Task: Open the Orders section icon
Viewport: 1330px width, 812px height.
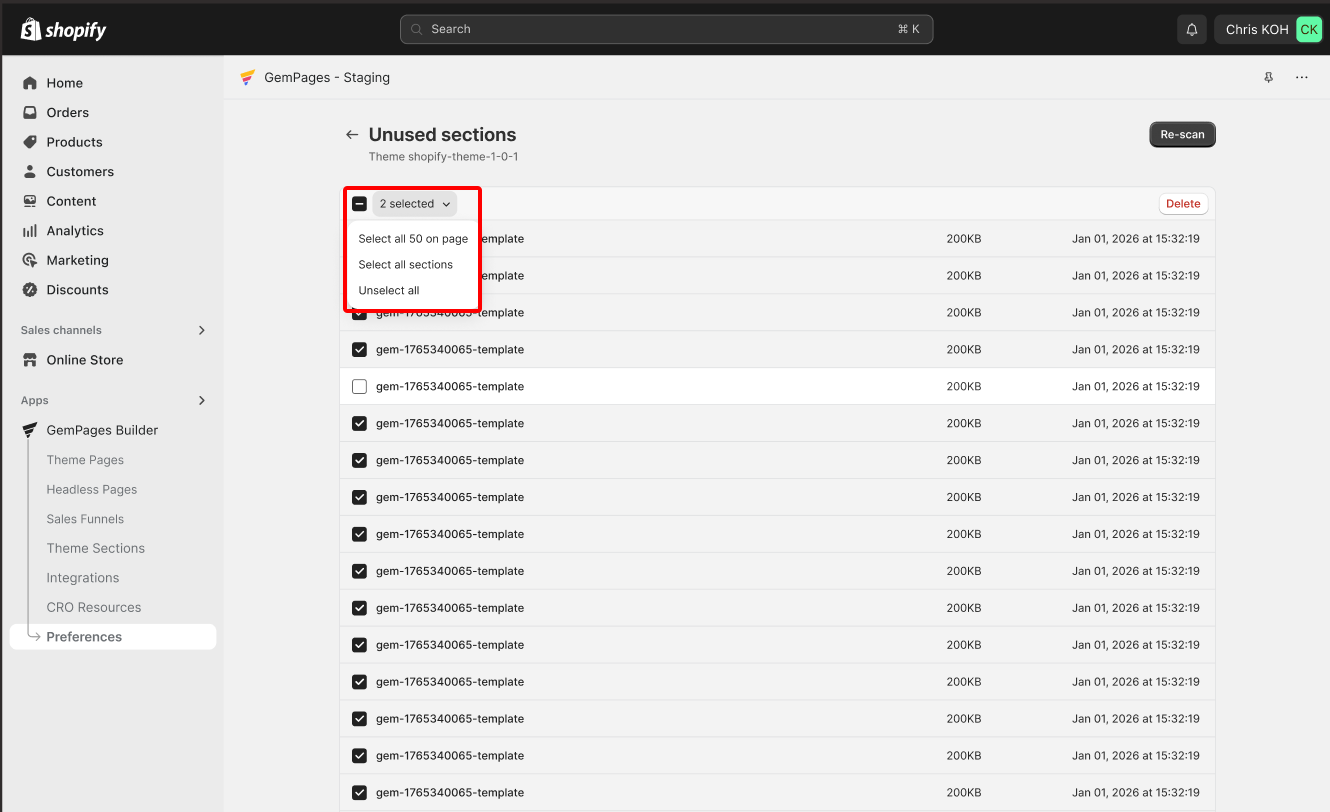Action: [x=29, y=112]
